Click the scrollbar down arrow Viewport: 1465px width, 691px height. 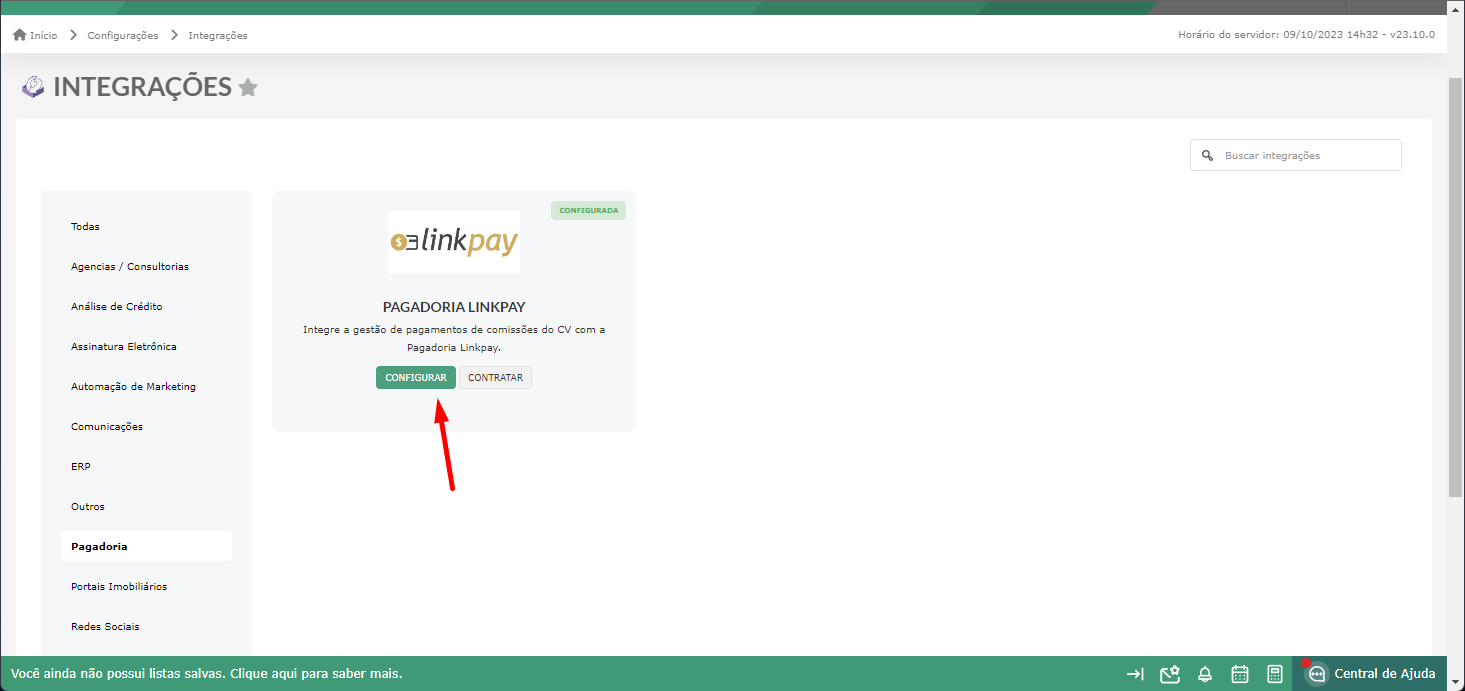[x=1456, y=682]
